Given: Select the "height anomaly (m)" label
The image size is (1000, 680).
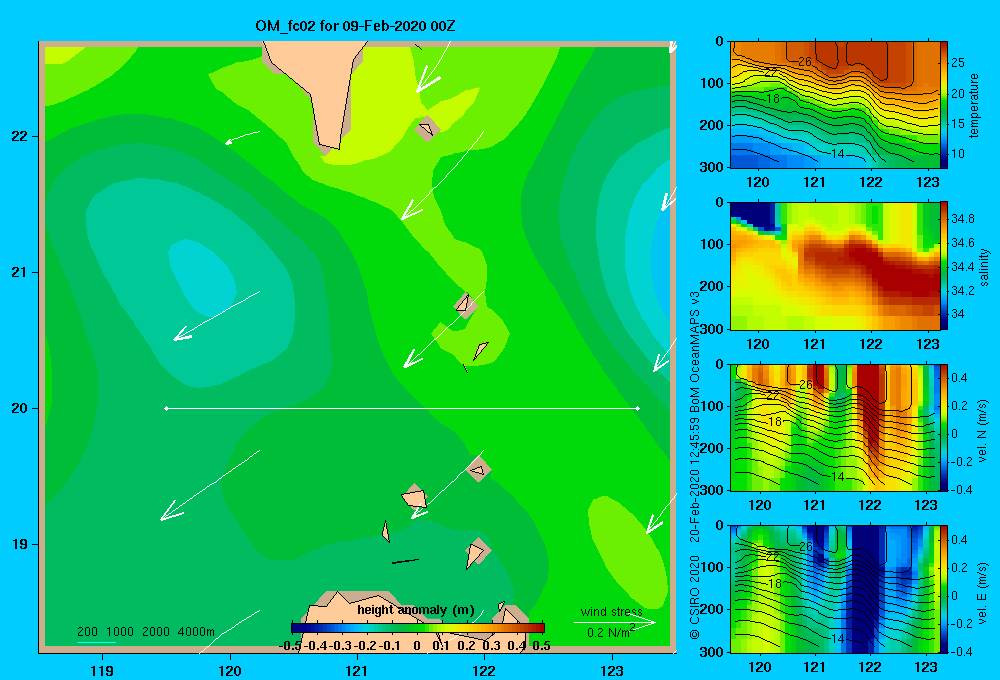Looking at the screenshot, I should tap(415, 610).
